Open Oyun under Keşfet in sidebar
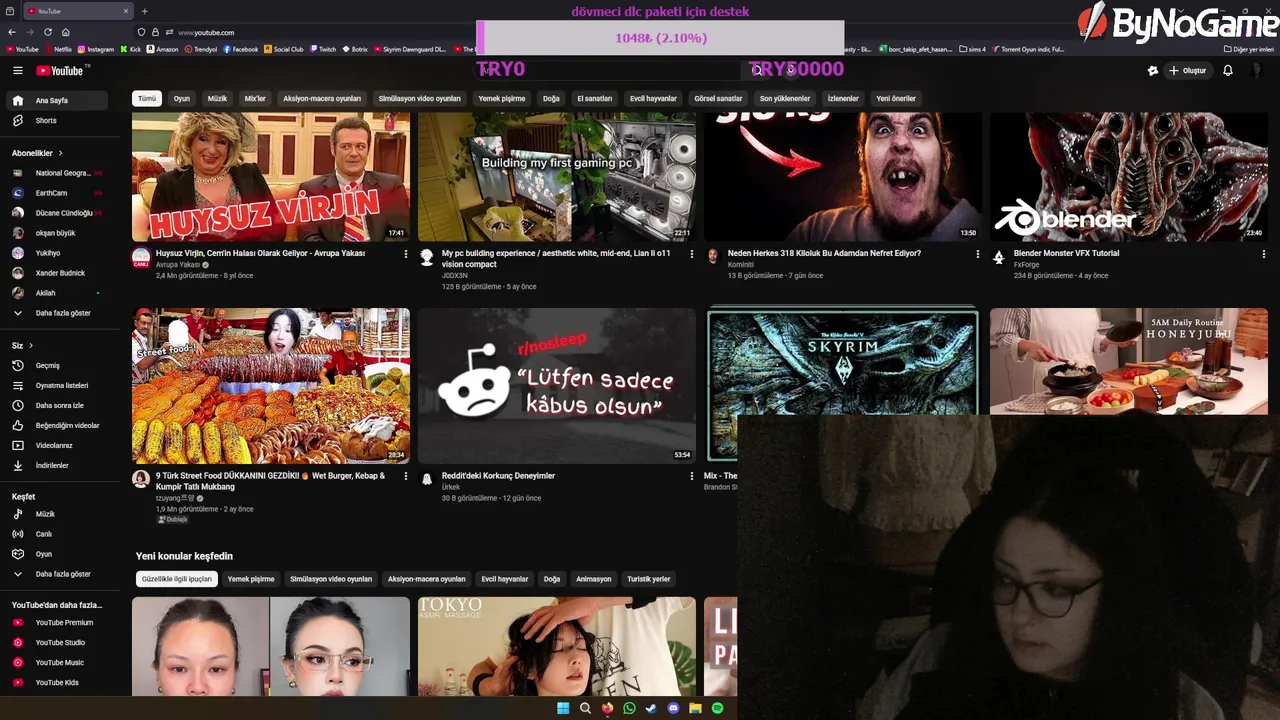The height and width of the screenshot is (720, 1280). (44, 554)
